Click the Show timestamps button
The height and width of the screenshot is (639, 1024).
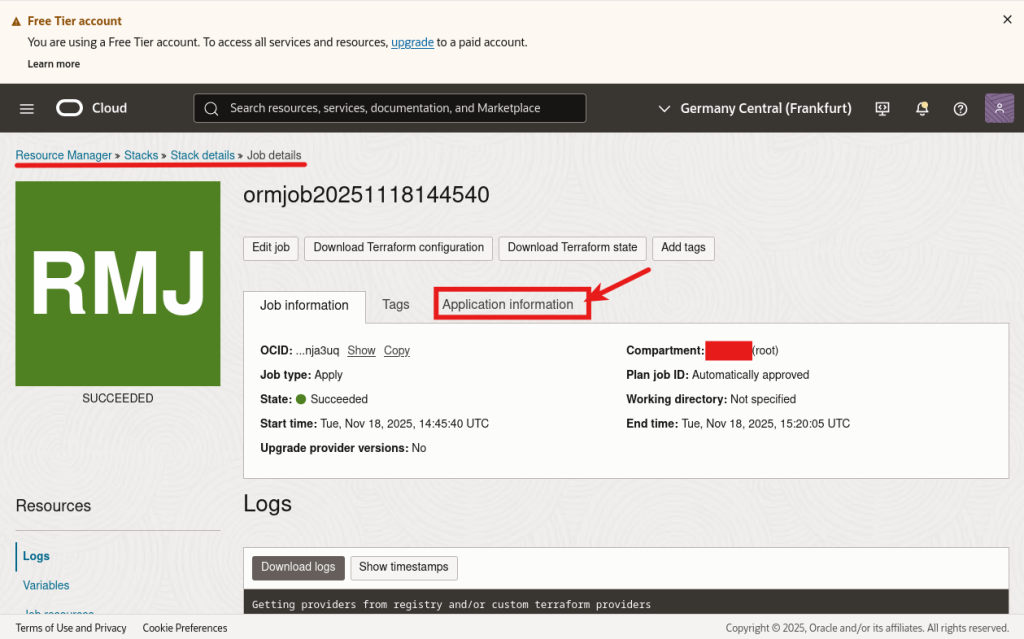404,567
